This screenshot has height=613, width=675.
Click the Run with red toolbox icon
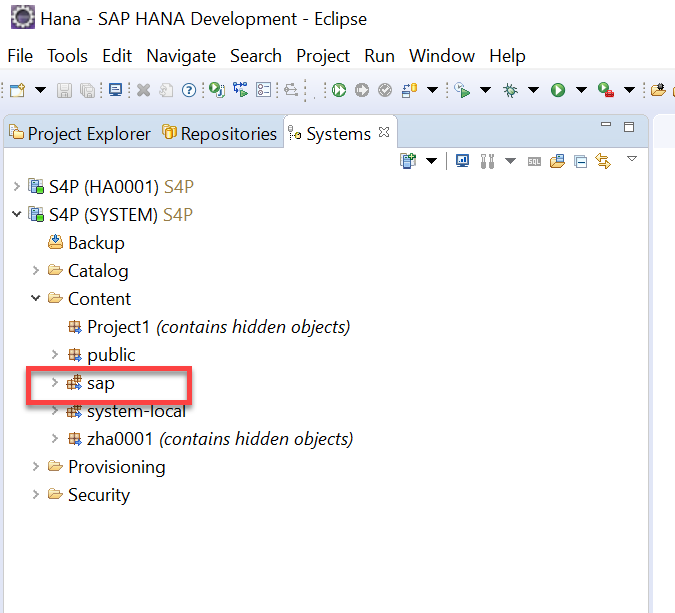pyautogui.click(x=606, y=90)
